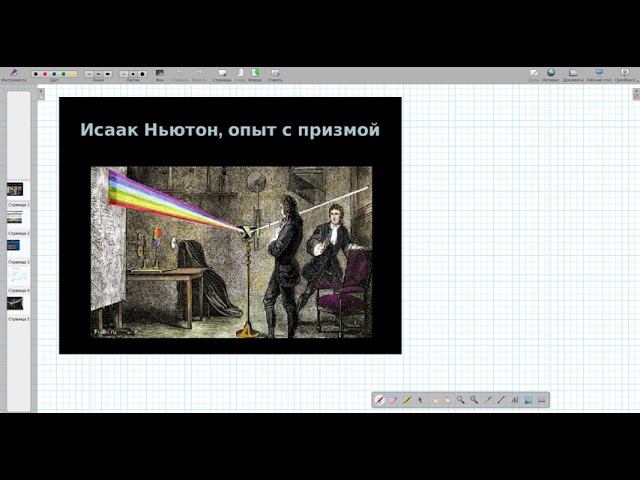The height and width of the screenshot is (480, 640).
Task: Open Страница 5 thumbnail
Action: pyautogui.click(x=15, y=303)
